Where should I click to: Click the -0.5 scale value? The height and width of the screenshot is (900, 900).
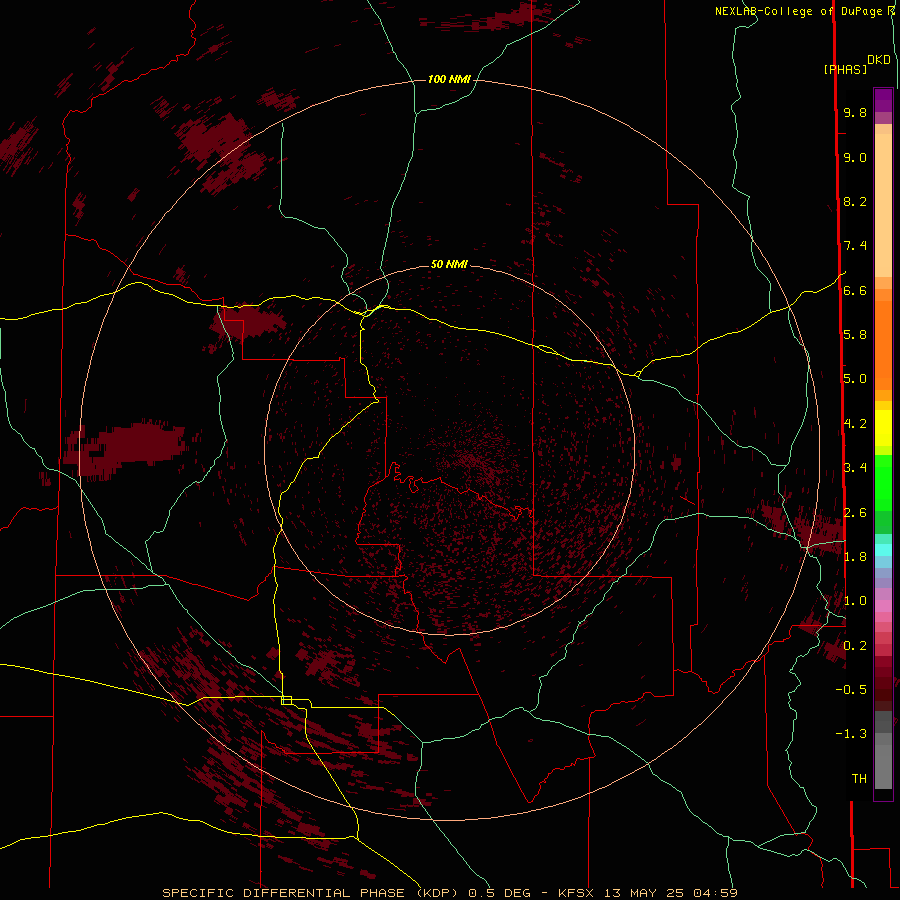click(851, 690)
